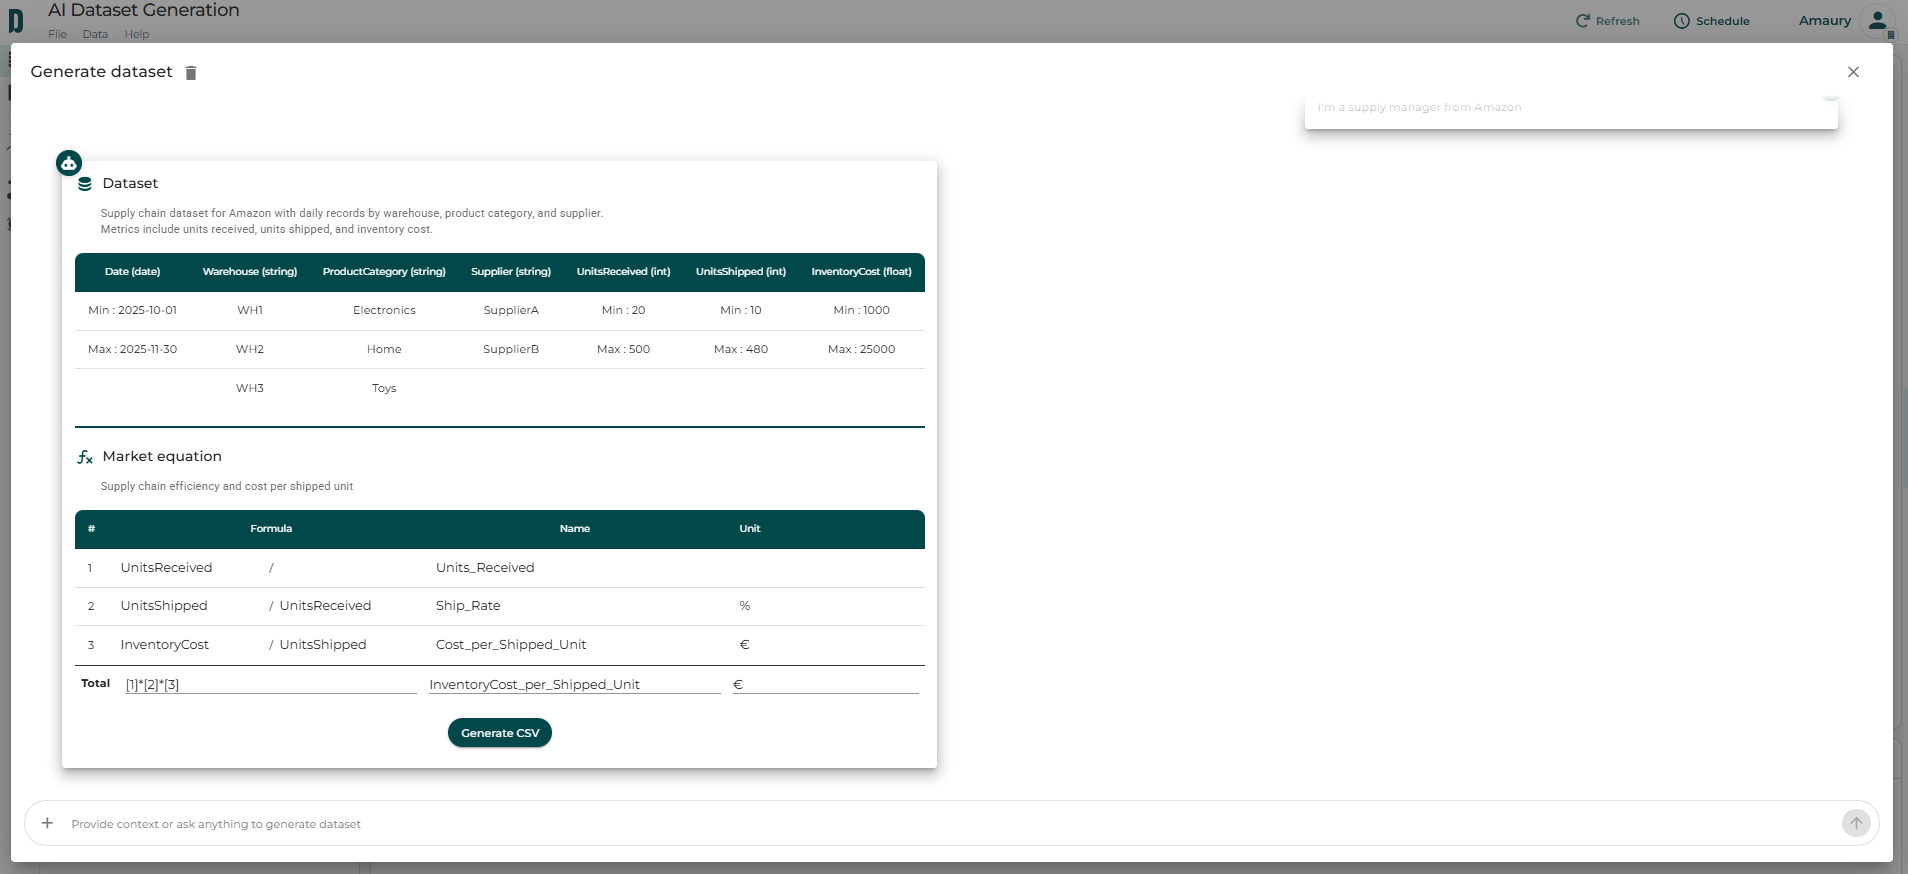Screen dimensions: 1908x874
Task: Open the File menu
Action: (58, 34)
